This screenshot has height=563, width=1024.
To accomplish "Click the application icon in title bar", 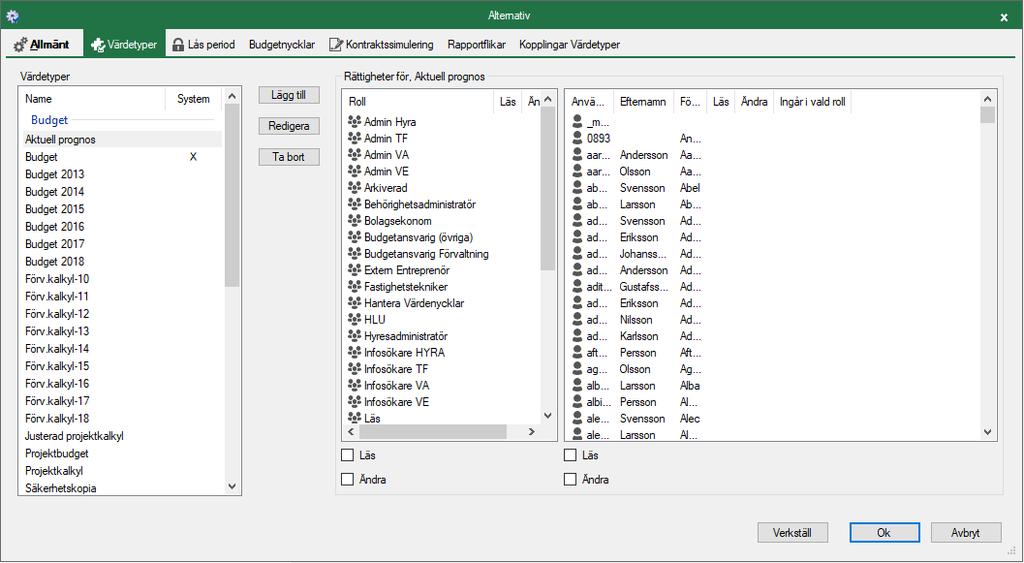I will pos(12,16).
